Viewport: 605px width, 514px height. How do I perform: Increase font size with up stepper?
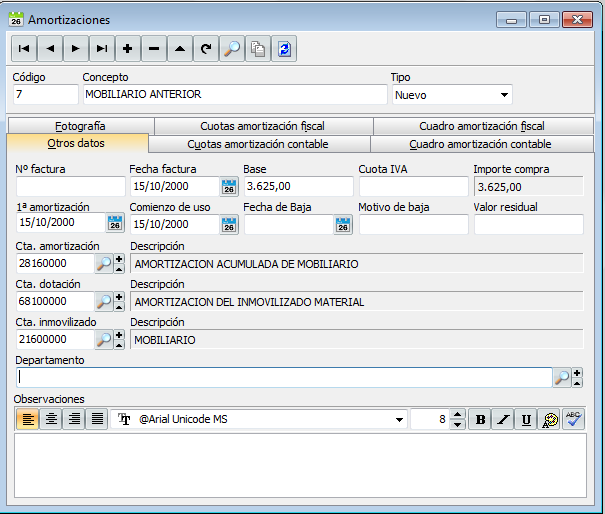[x=457, y=415]
